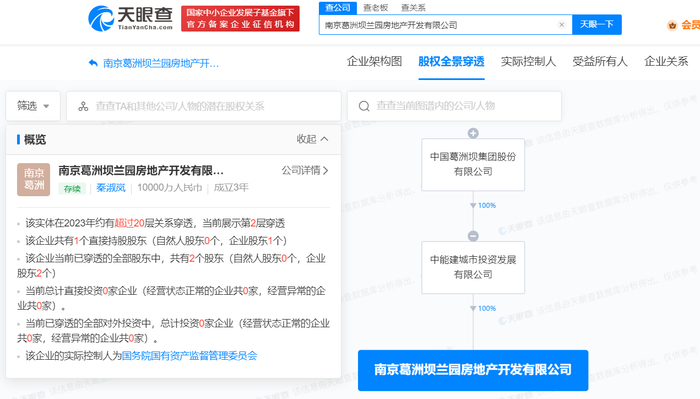
Task: Switch to 查老板 search tab
Action: 375,8
